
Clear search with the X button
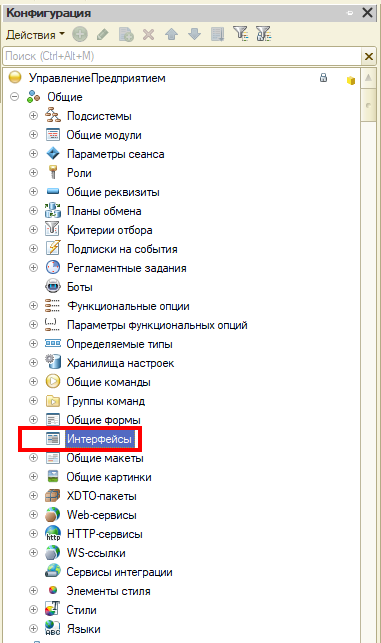click(368, 56)
